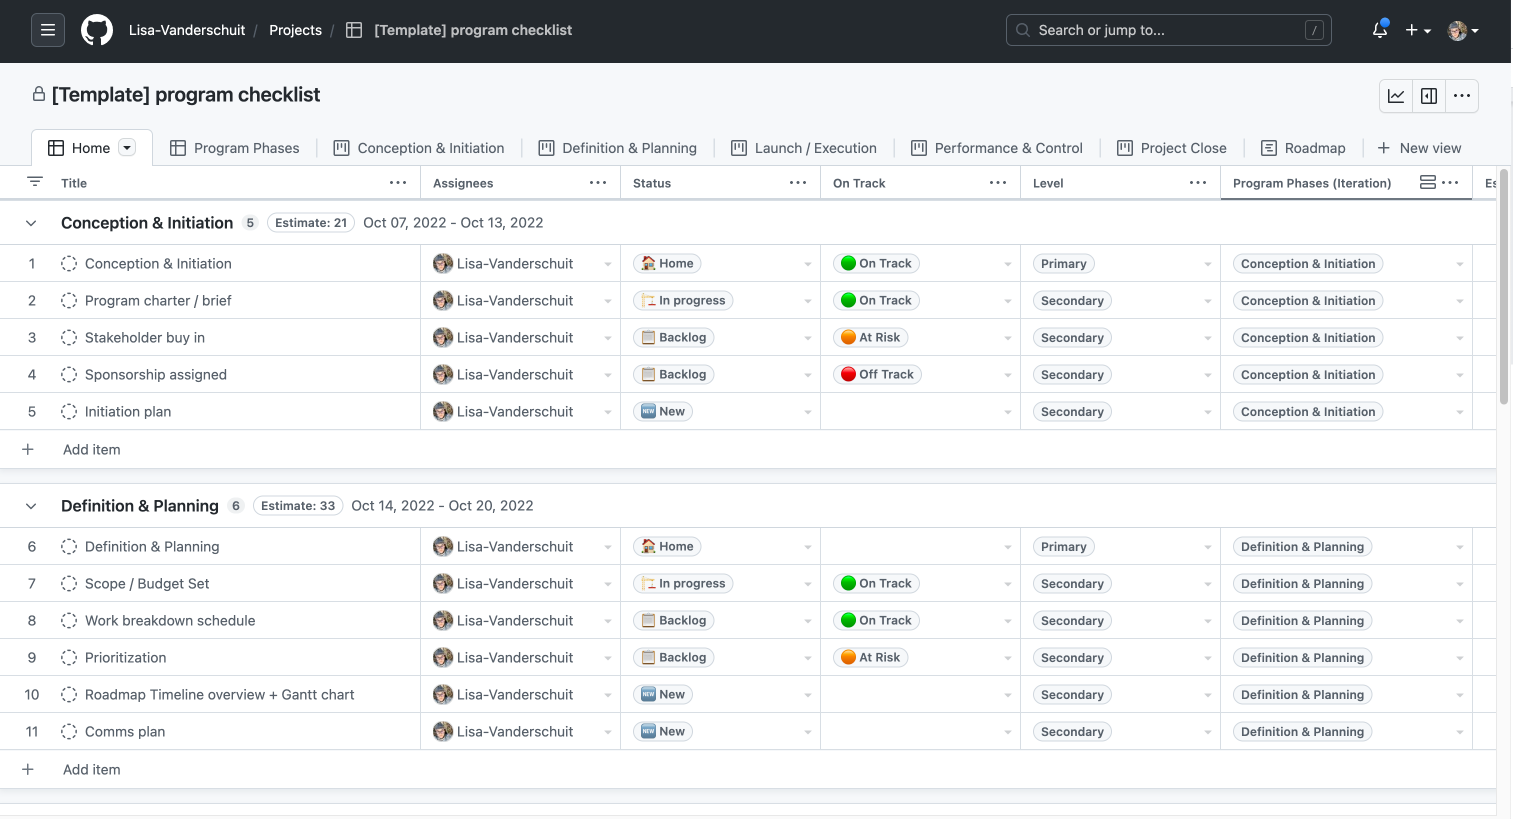The width and height of the screenshot is (1513, 819).
Task: Click Backlog status for Prioritization row
Action: (x=674, y=657)
